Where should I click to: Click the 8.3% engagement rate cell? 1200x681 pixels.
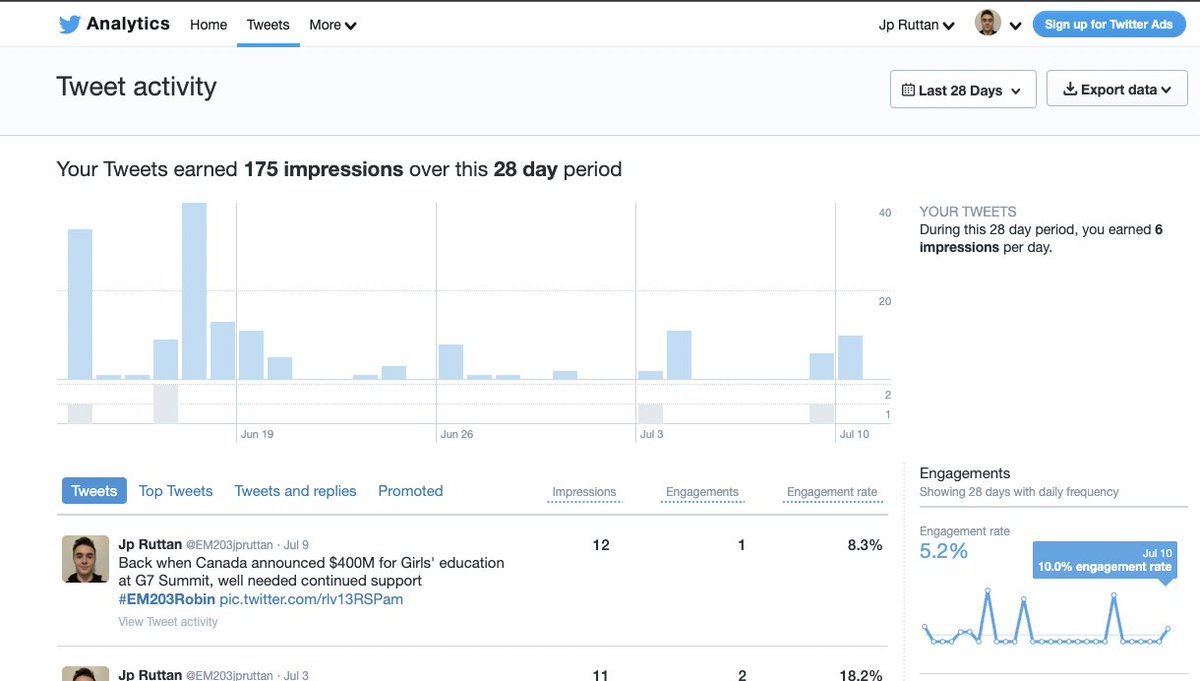[864, 545]
